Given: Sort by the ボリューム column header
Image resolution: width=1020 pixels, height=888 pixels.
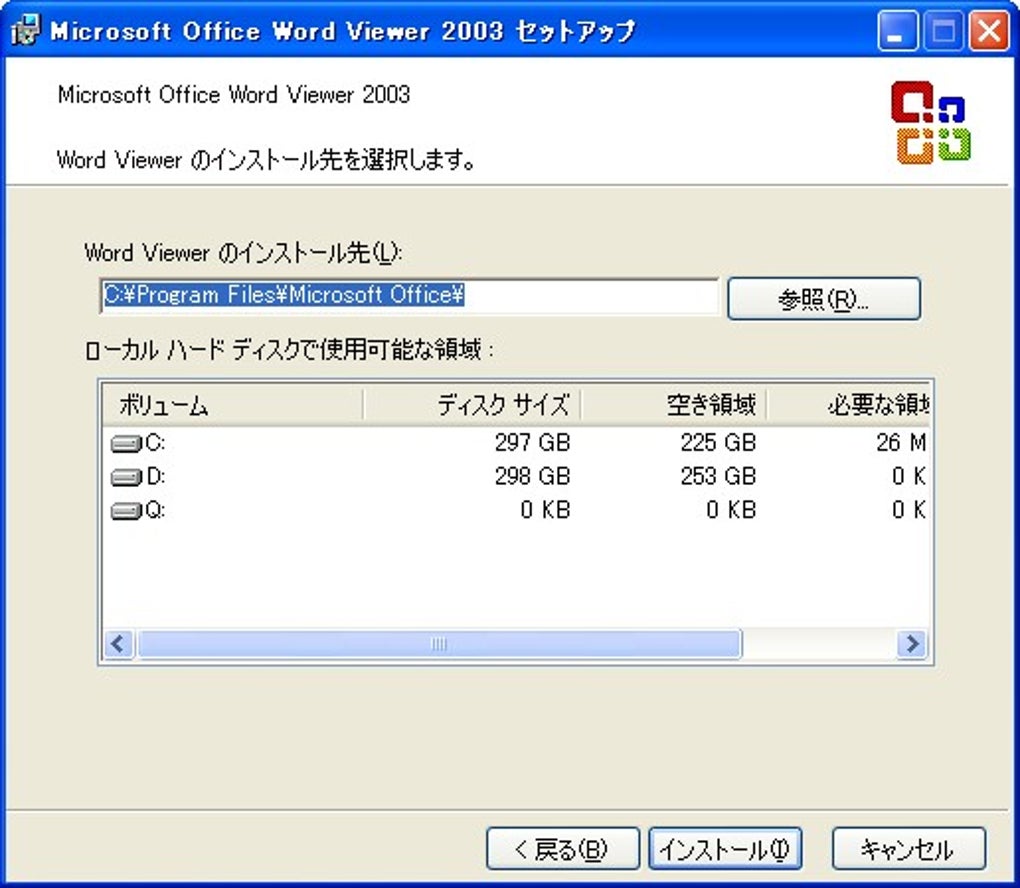Looking at the screenshot, I should click(233, 405).
